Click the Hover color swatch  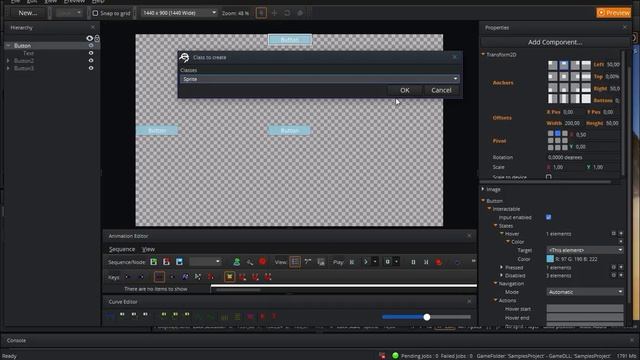point(550,259)
